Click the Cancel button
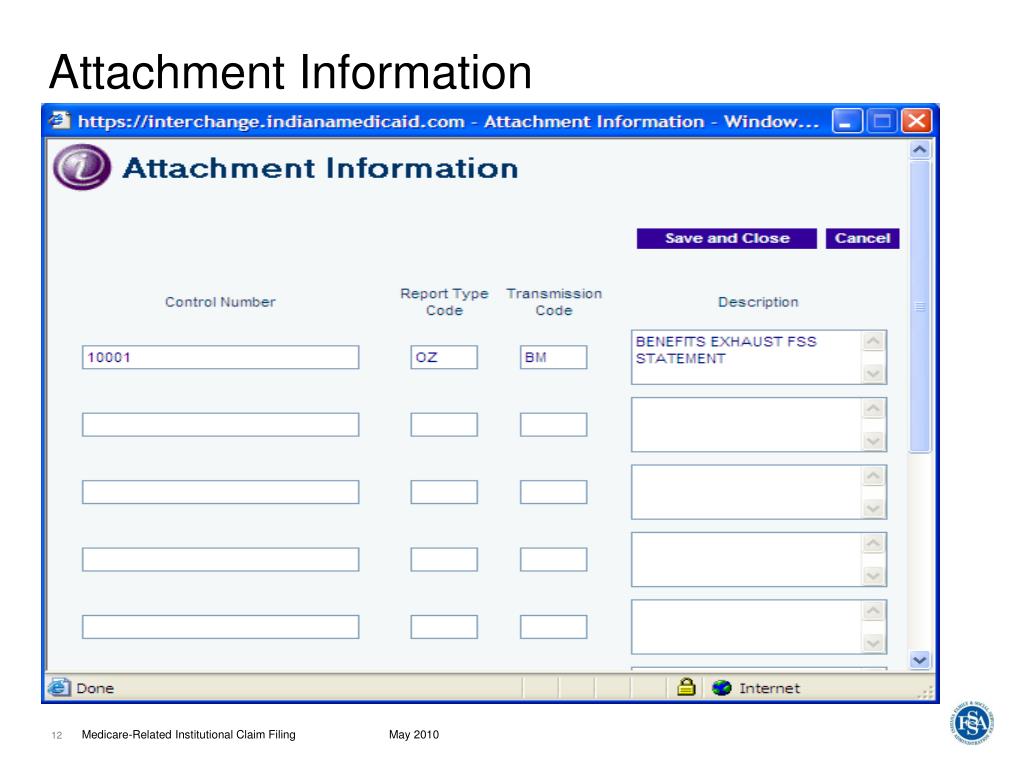 coord(863,238)
